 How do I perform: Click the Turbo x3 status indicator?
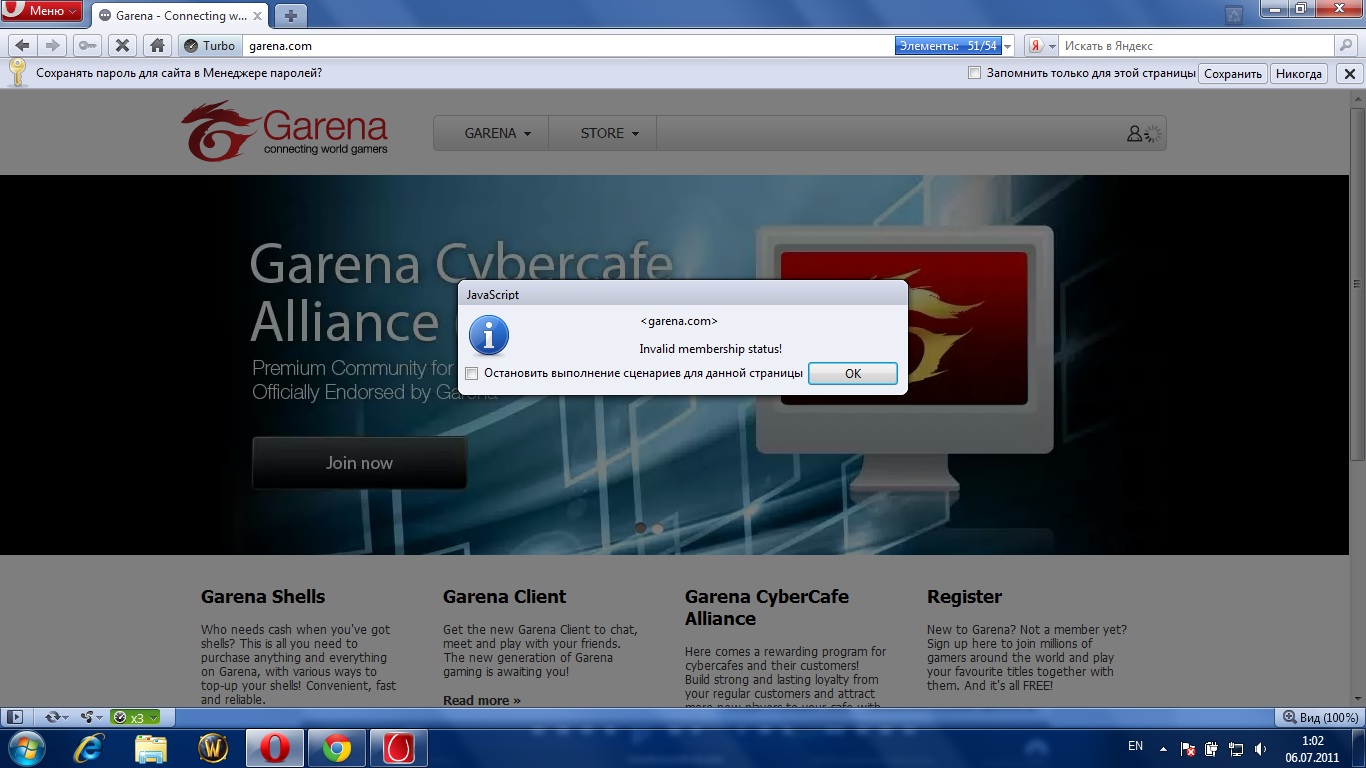tap(134, 717)
